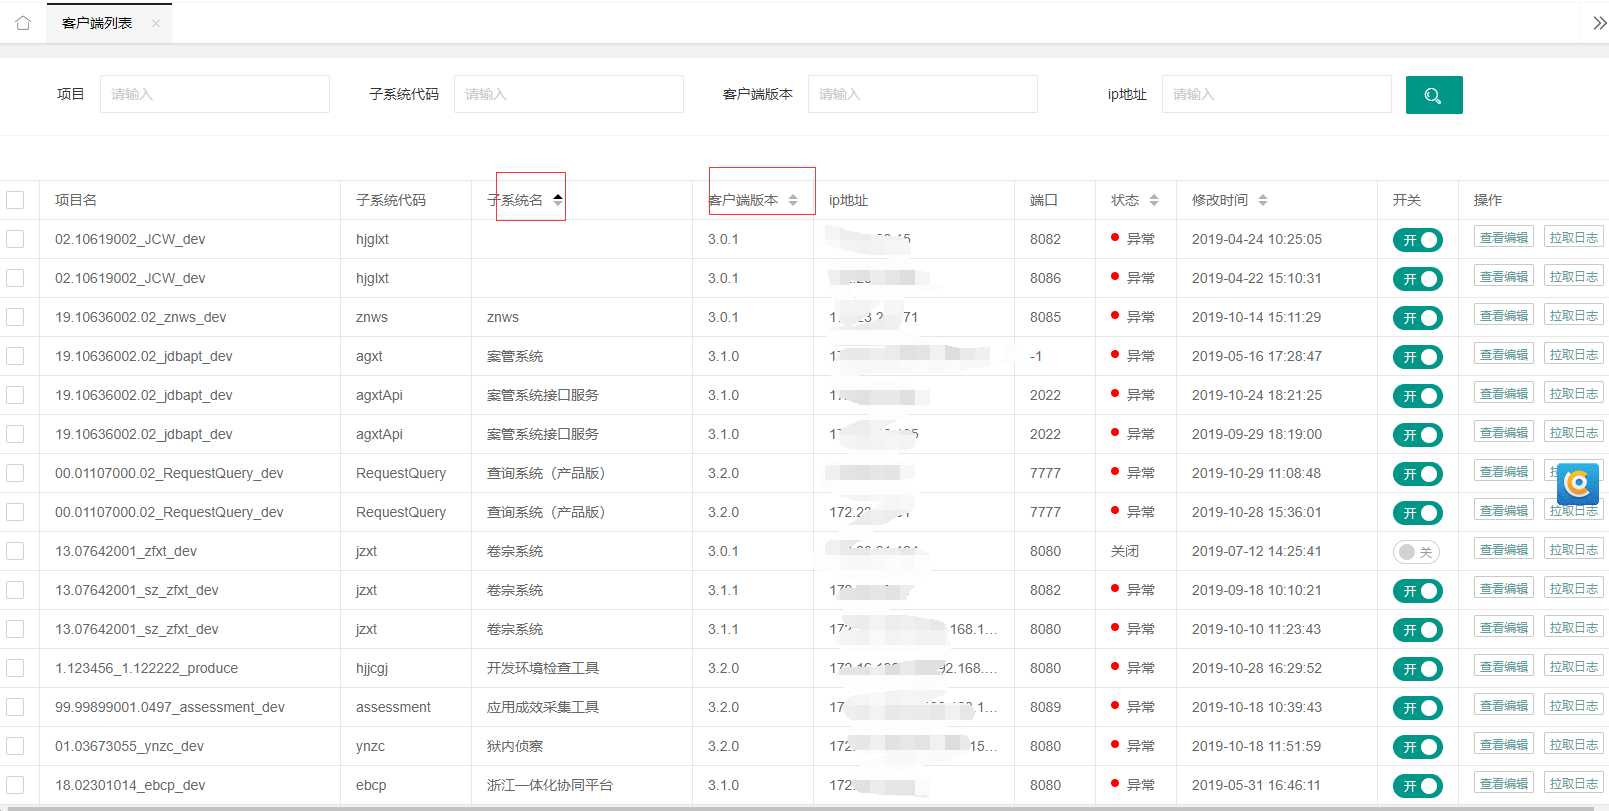Image resolution: width=1609 pixels, height=811 pixels.
Task: Check the hjjcgj 开发环境检查工具 row checkbox
Action: (15, 668)
